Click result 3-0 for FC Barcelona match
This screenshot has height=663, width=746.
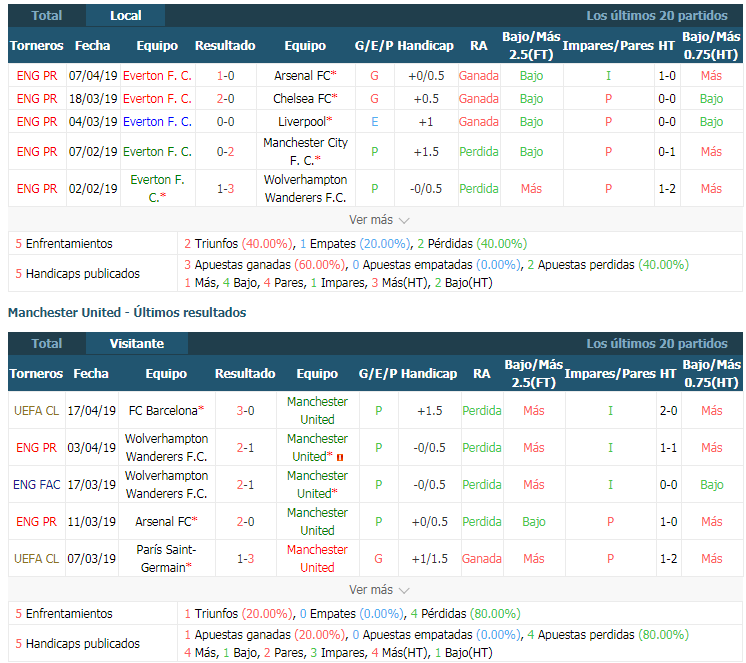[x=245, y=410]
